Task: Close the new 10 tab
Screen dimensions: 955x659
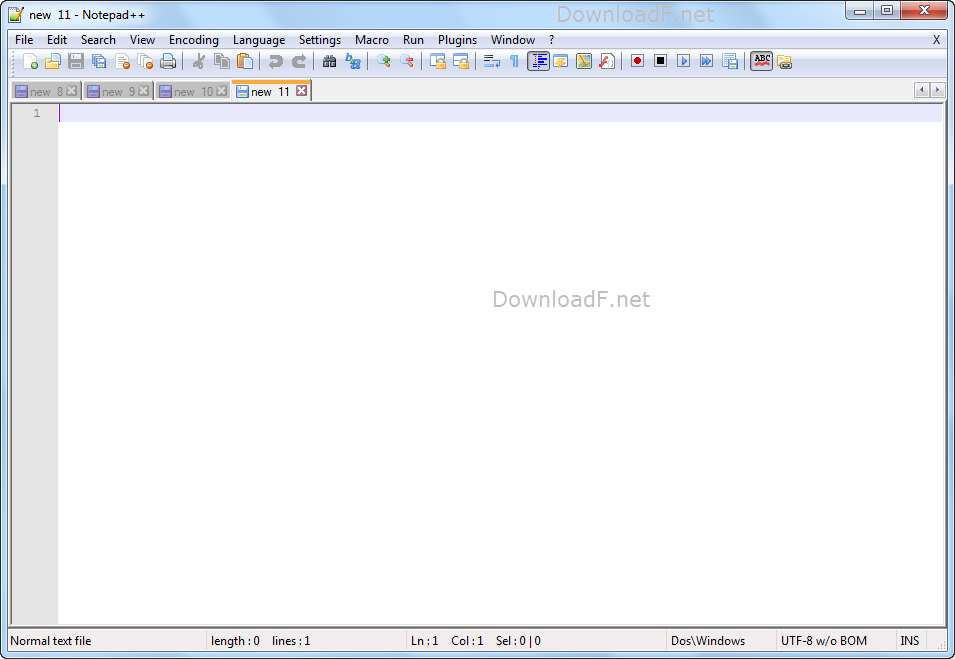Action: click(x=222, y=91)
